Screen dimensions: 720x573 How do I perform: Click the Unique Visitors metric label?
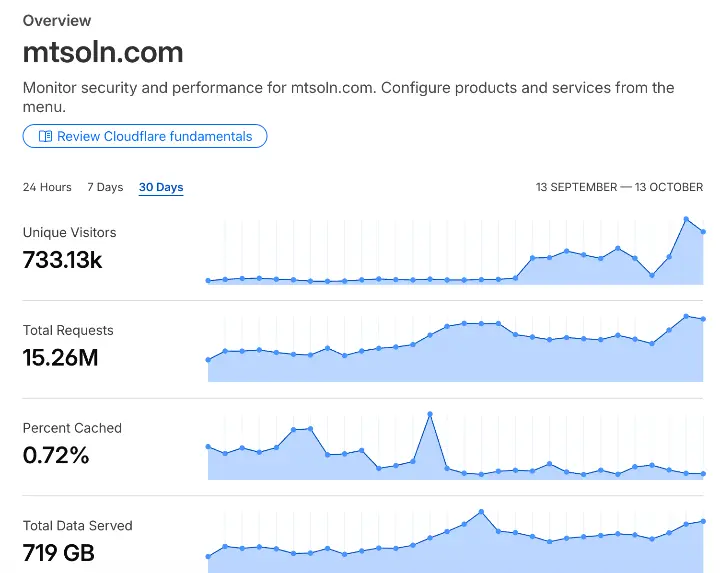(x=69, y=232)
